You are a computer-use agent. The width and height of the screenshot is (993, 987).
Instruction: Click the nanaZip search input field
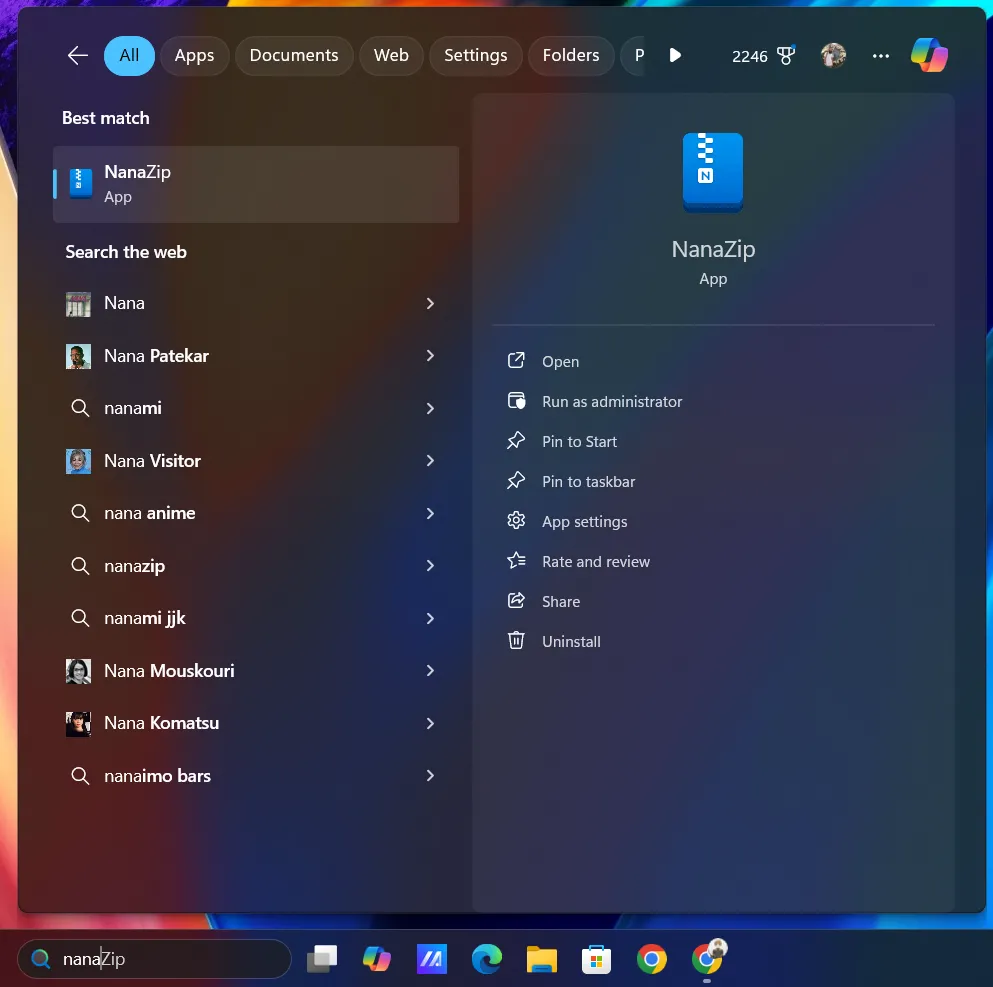click(x=155, y=958)
